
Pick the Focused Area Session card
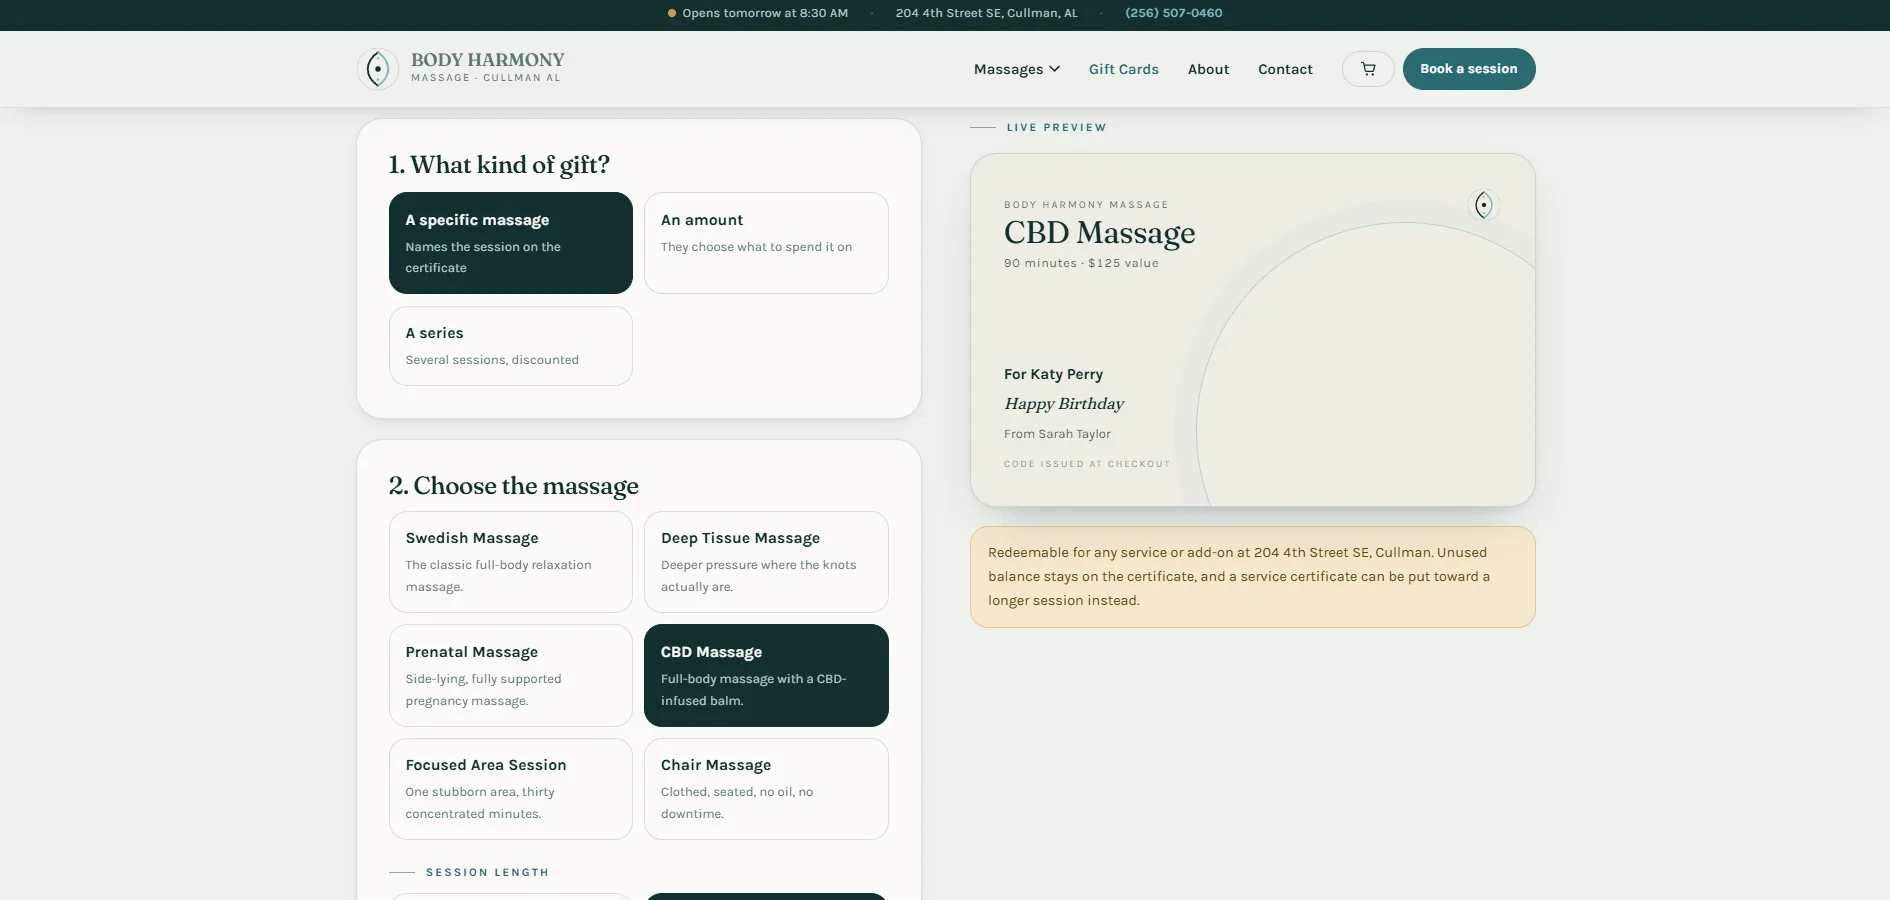[510, 789]
